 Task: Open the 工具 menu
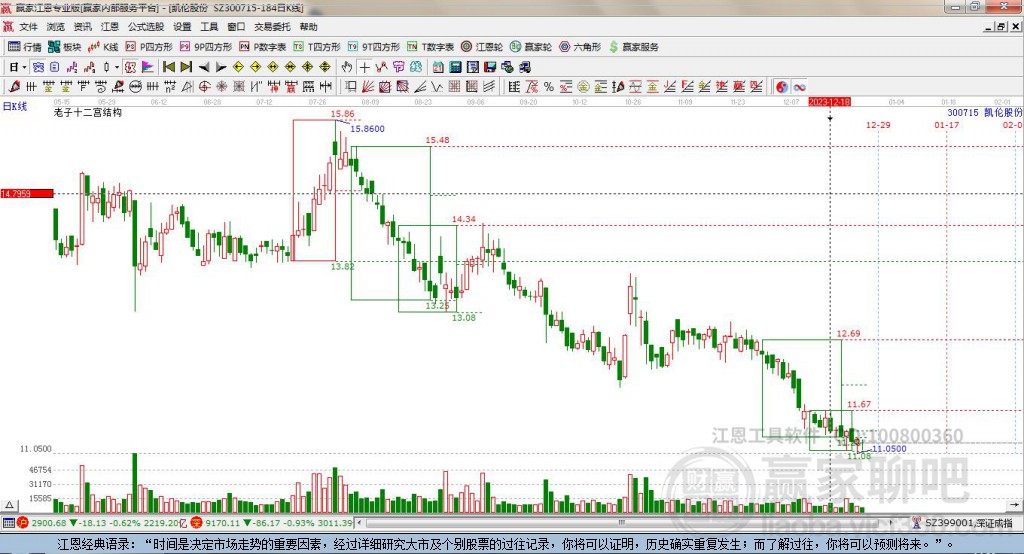(x=209, y=27)
